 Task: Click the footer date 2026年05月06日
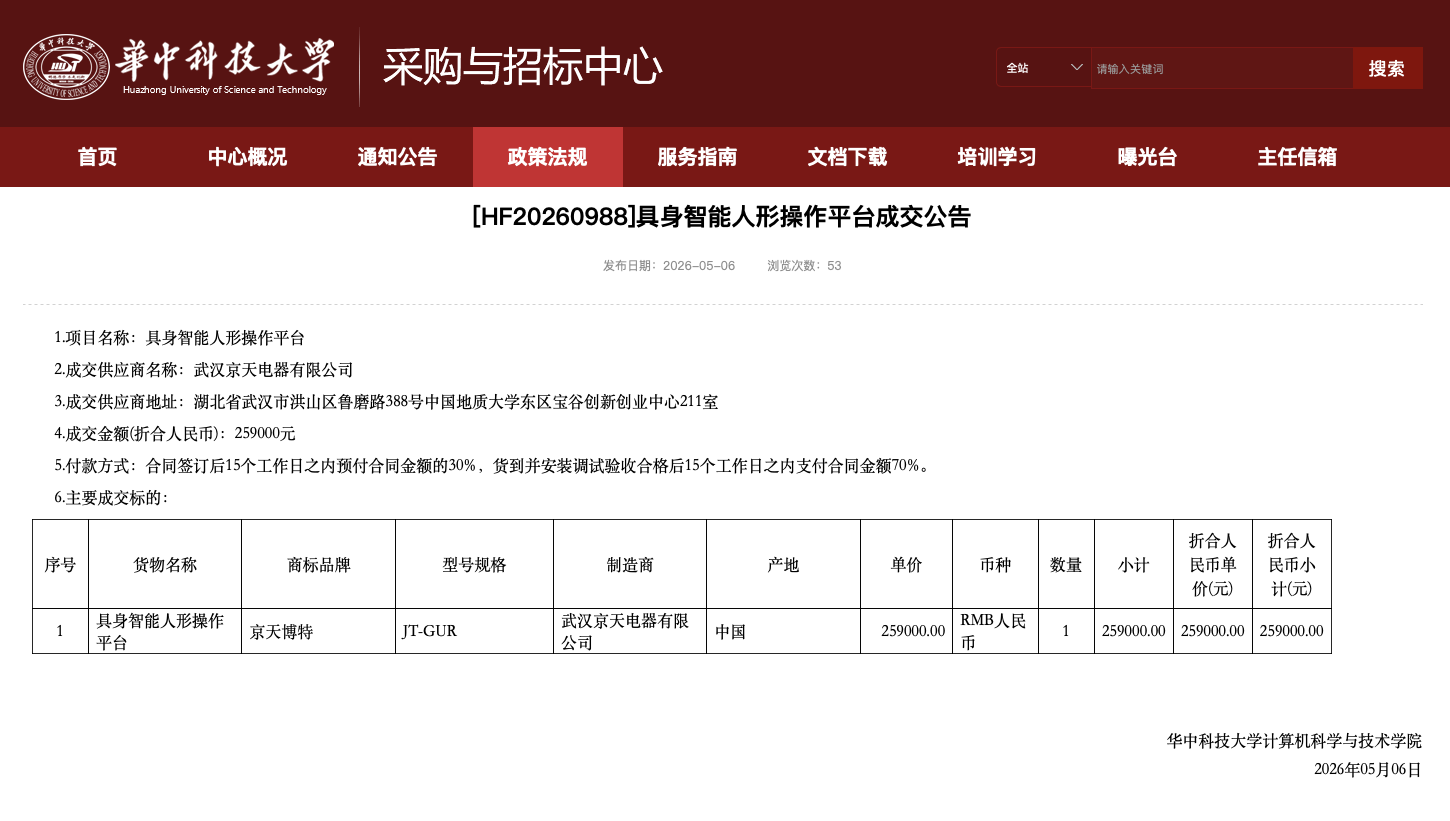(x=1368, y=769)
